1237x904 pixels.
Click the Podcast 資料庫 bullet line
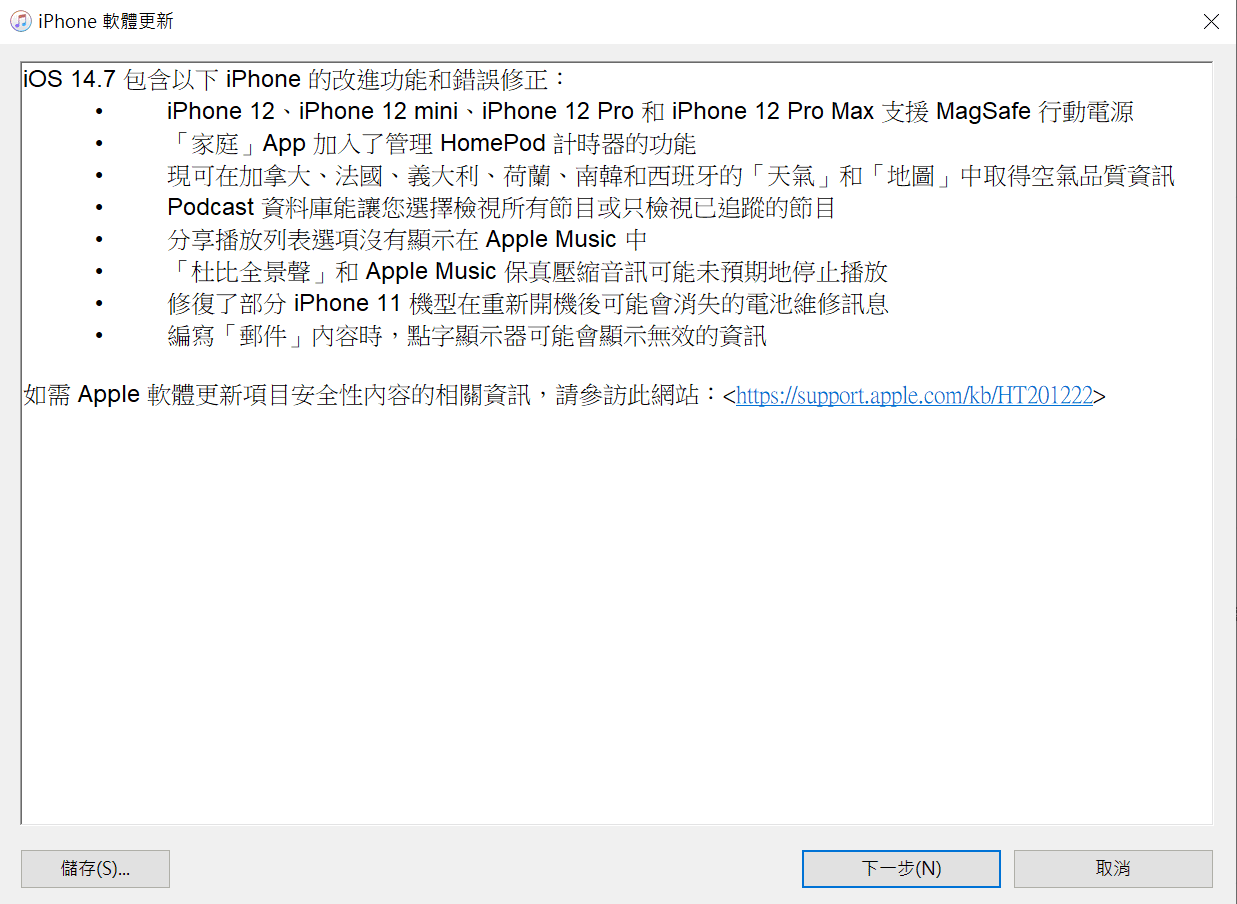click(501, 209)
